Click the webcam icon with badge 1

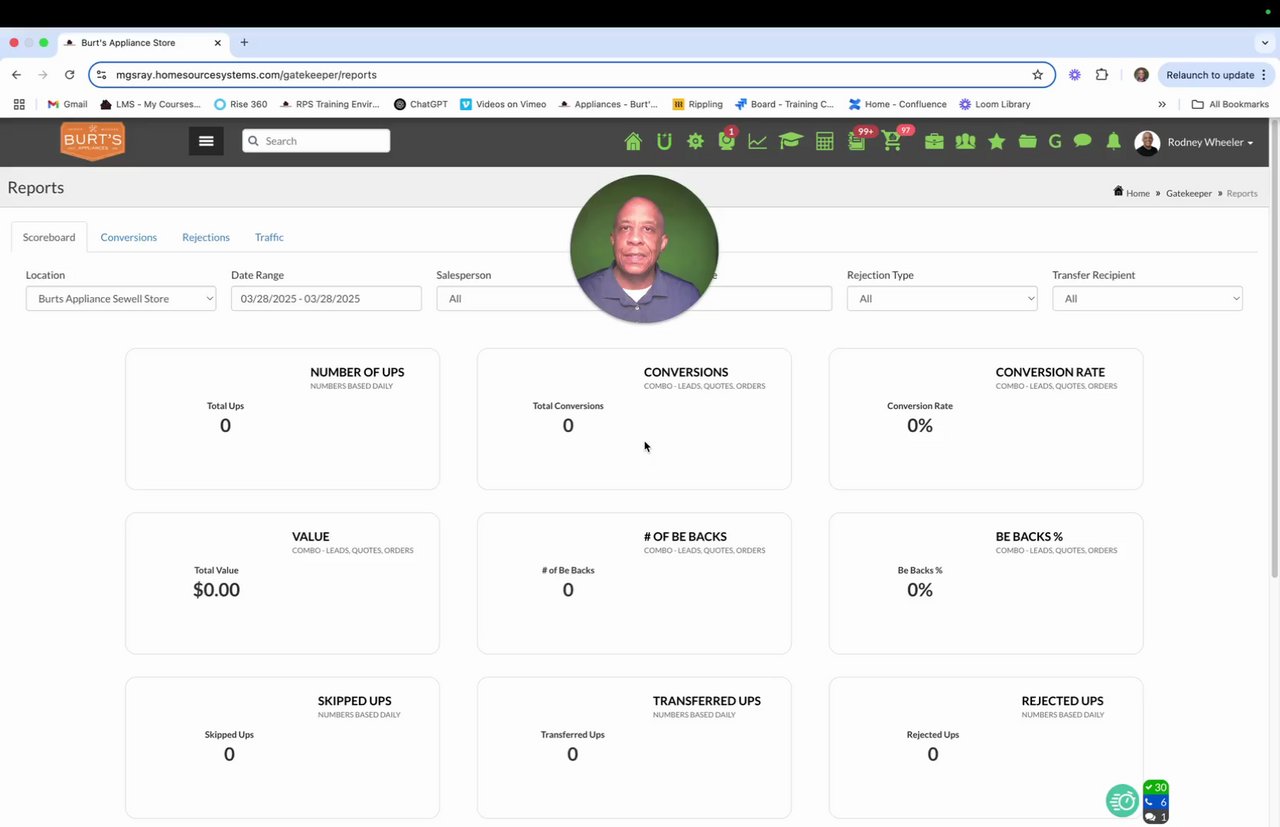point(727,140)
